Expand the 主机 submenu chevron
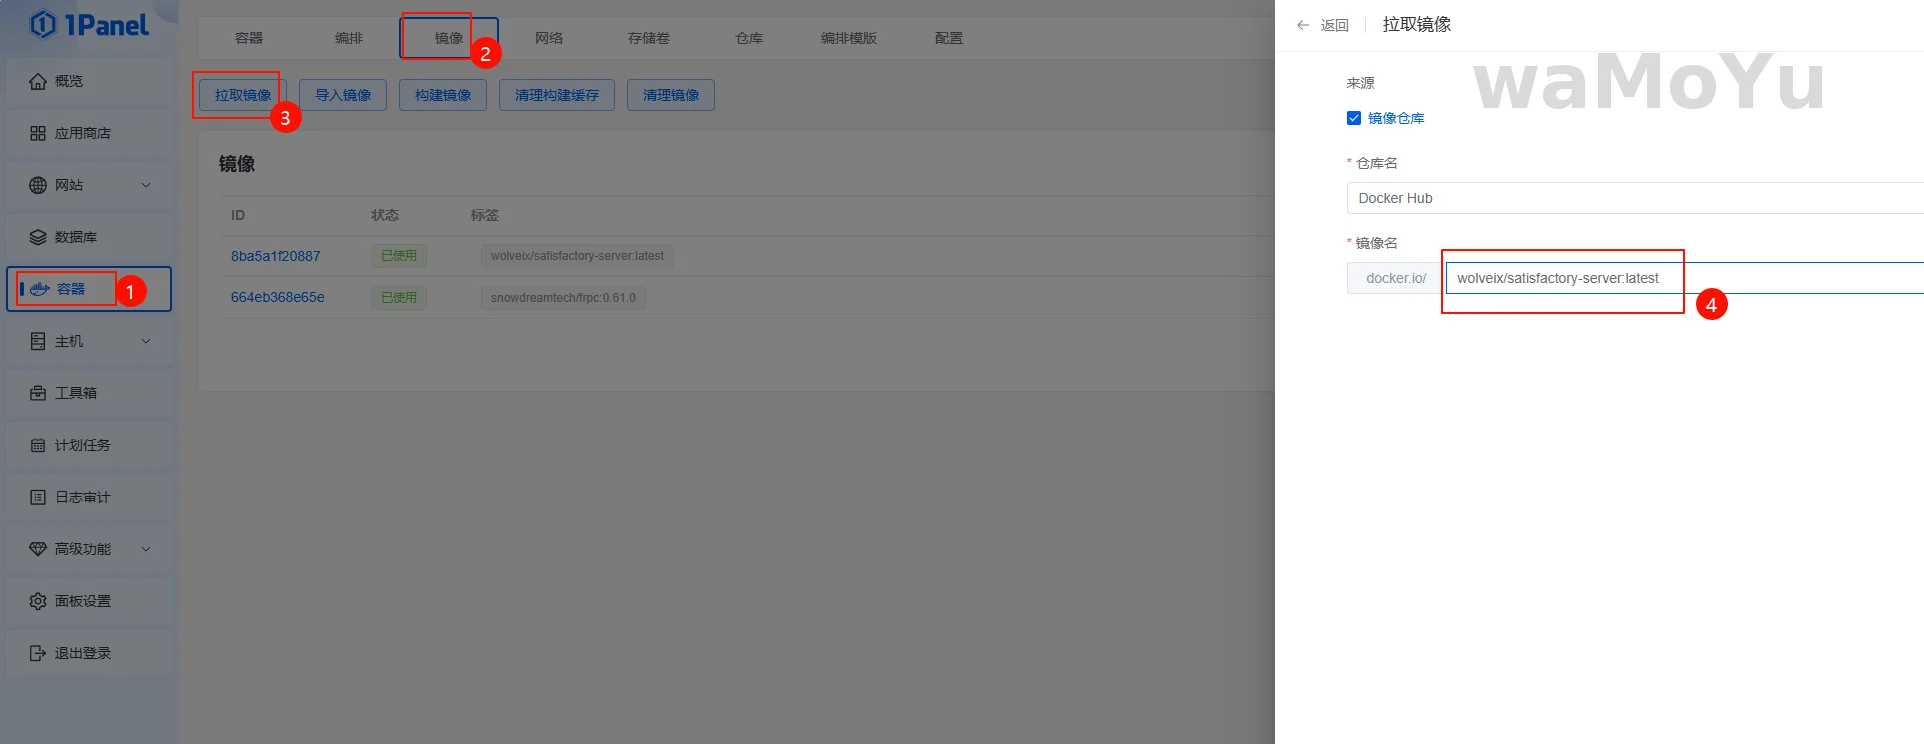Image resolution: width=1924 pixels, height=744 pixels. 146,341
